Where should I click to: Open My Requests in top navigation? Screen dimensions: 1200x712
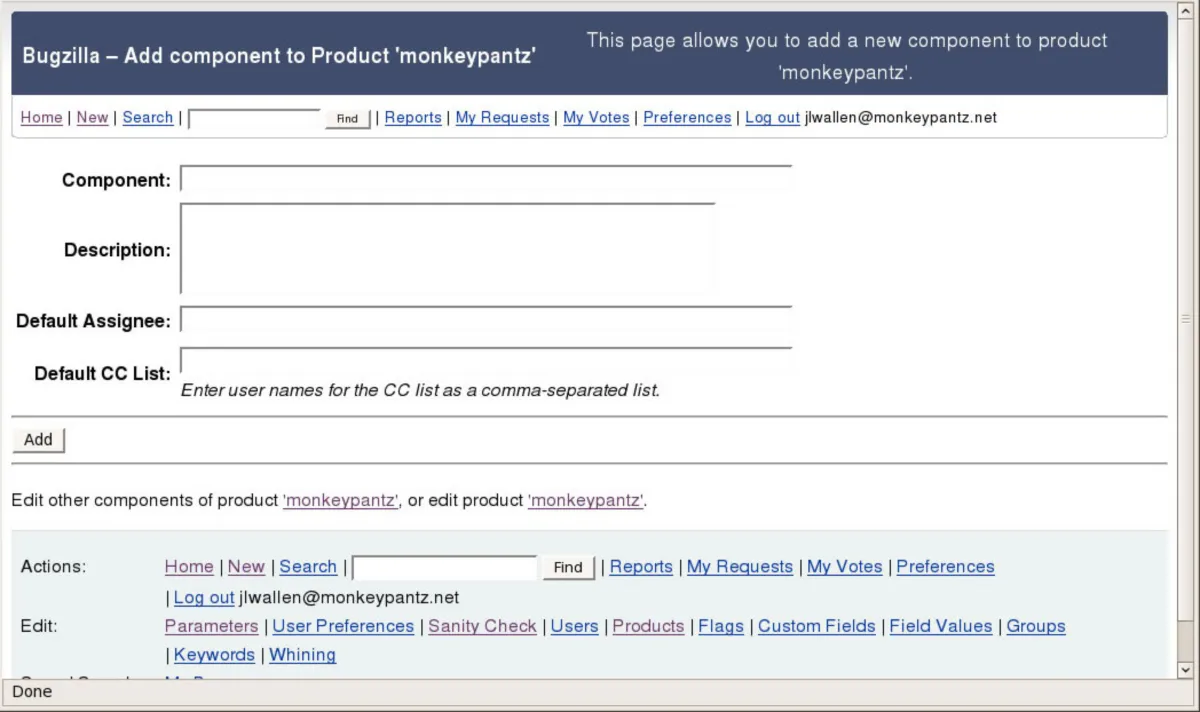pos(502,117)
